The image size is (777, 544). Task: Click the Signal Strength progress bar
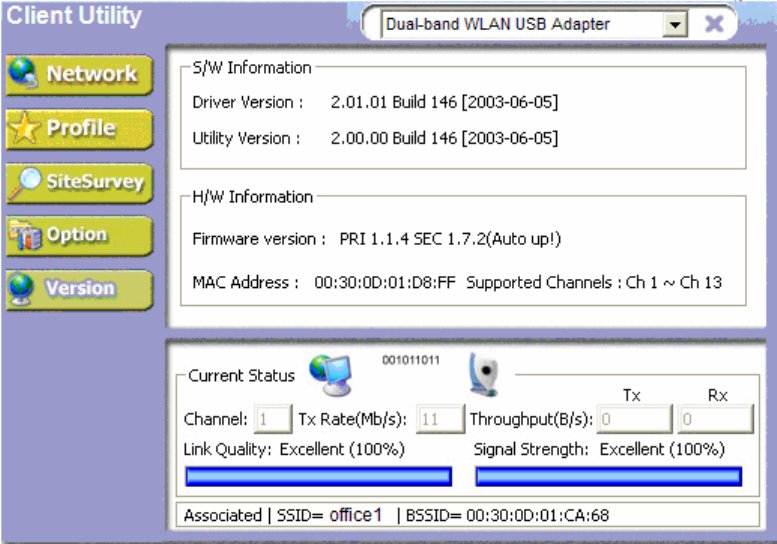tap(609, 477)
